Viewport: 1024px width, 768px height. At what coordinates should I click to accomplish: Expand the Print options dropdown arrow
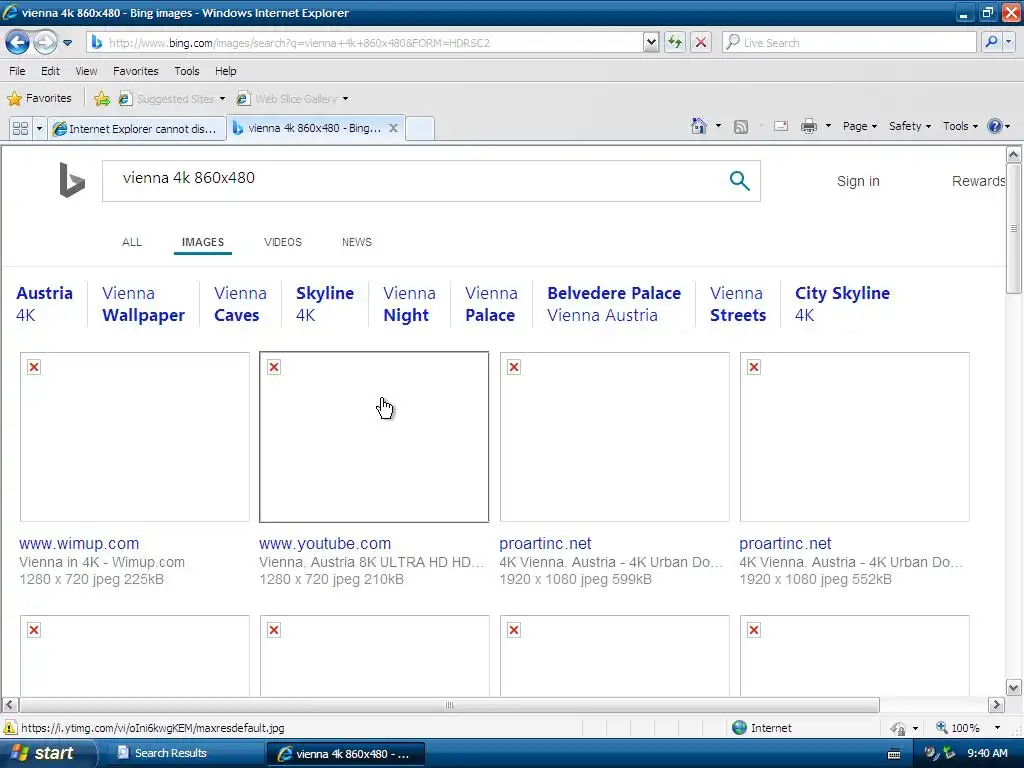click(x=828, y=126)
